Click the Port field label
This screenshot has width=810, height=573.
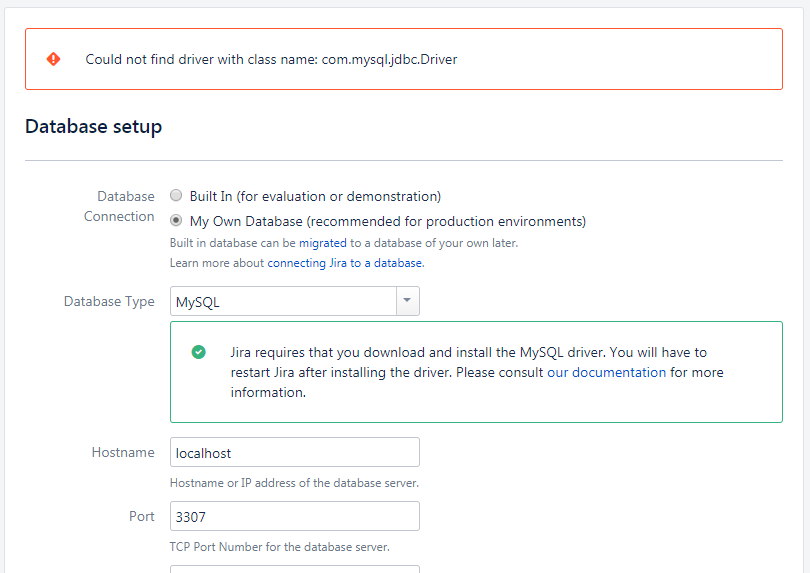tap(142, 516)
